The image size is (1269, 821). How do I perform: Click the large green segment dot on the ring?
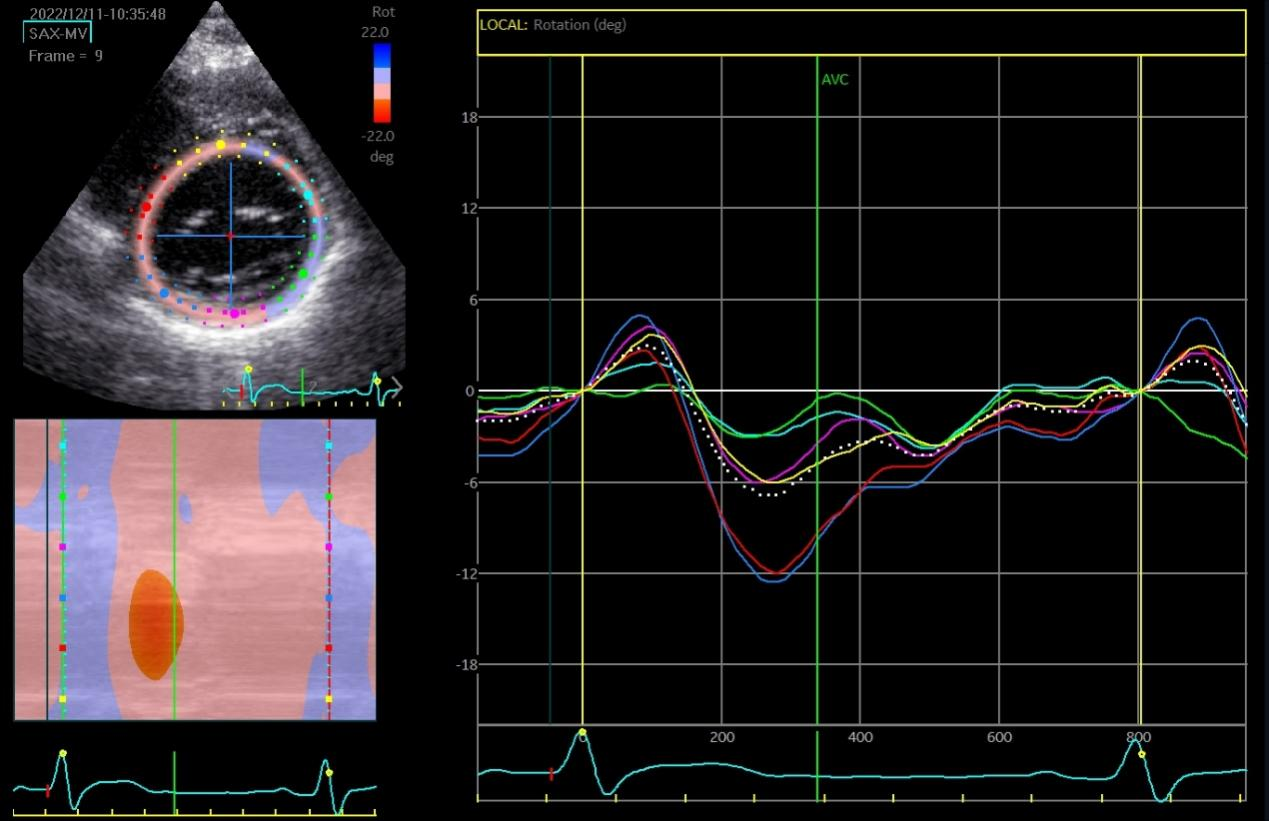click(x=303, y=273)
